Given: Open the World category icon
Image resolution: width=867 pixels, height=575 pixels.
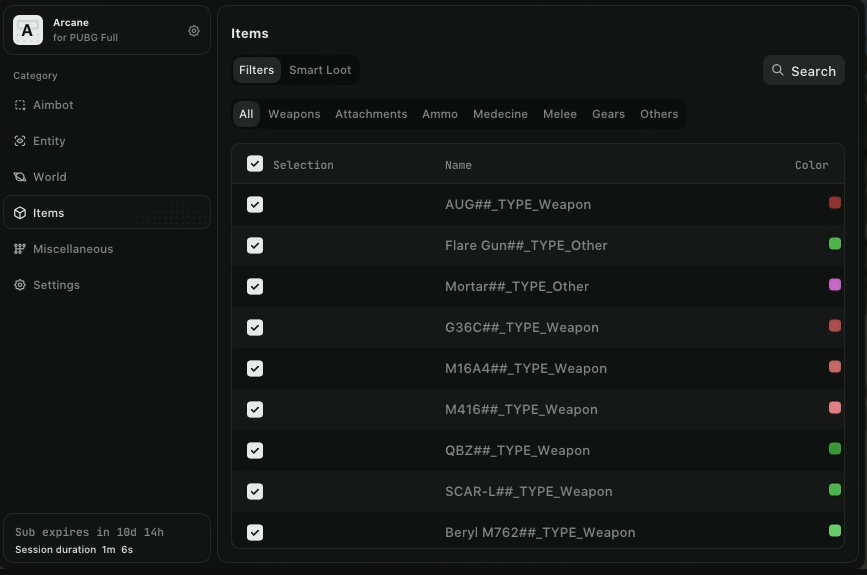Looking at the screenshot, I should pos(20,177).
